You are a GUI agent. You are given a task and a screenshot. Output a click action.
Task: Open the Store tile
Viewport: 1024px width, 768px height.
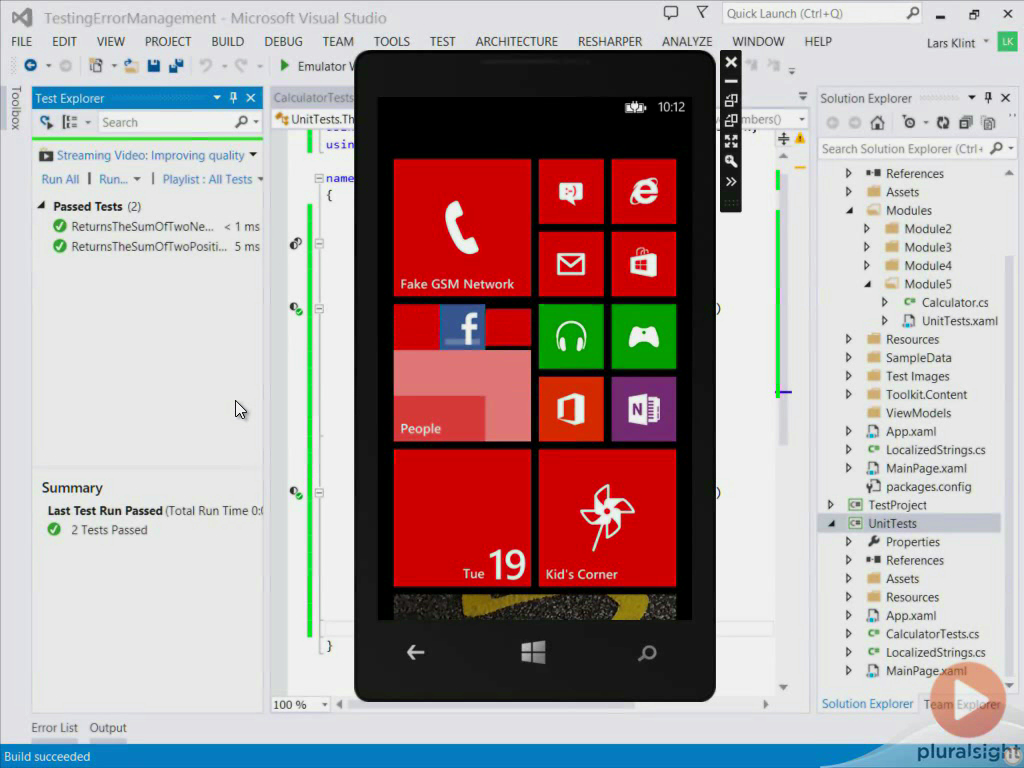[643, 264]
